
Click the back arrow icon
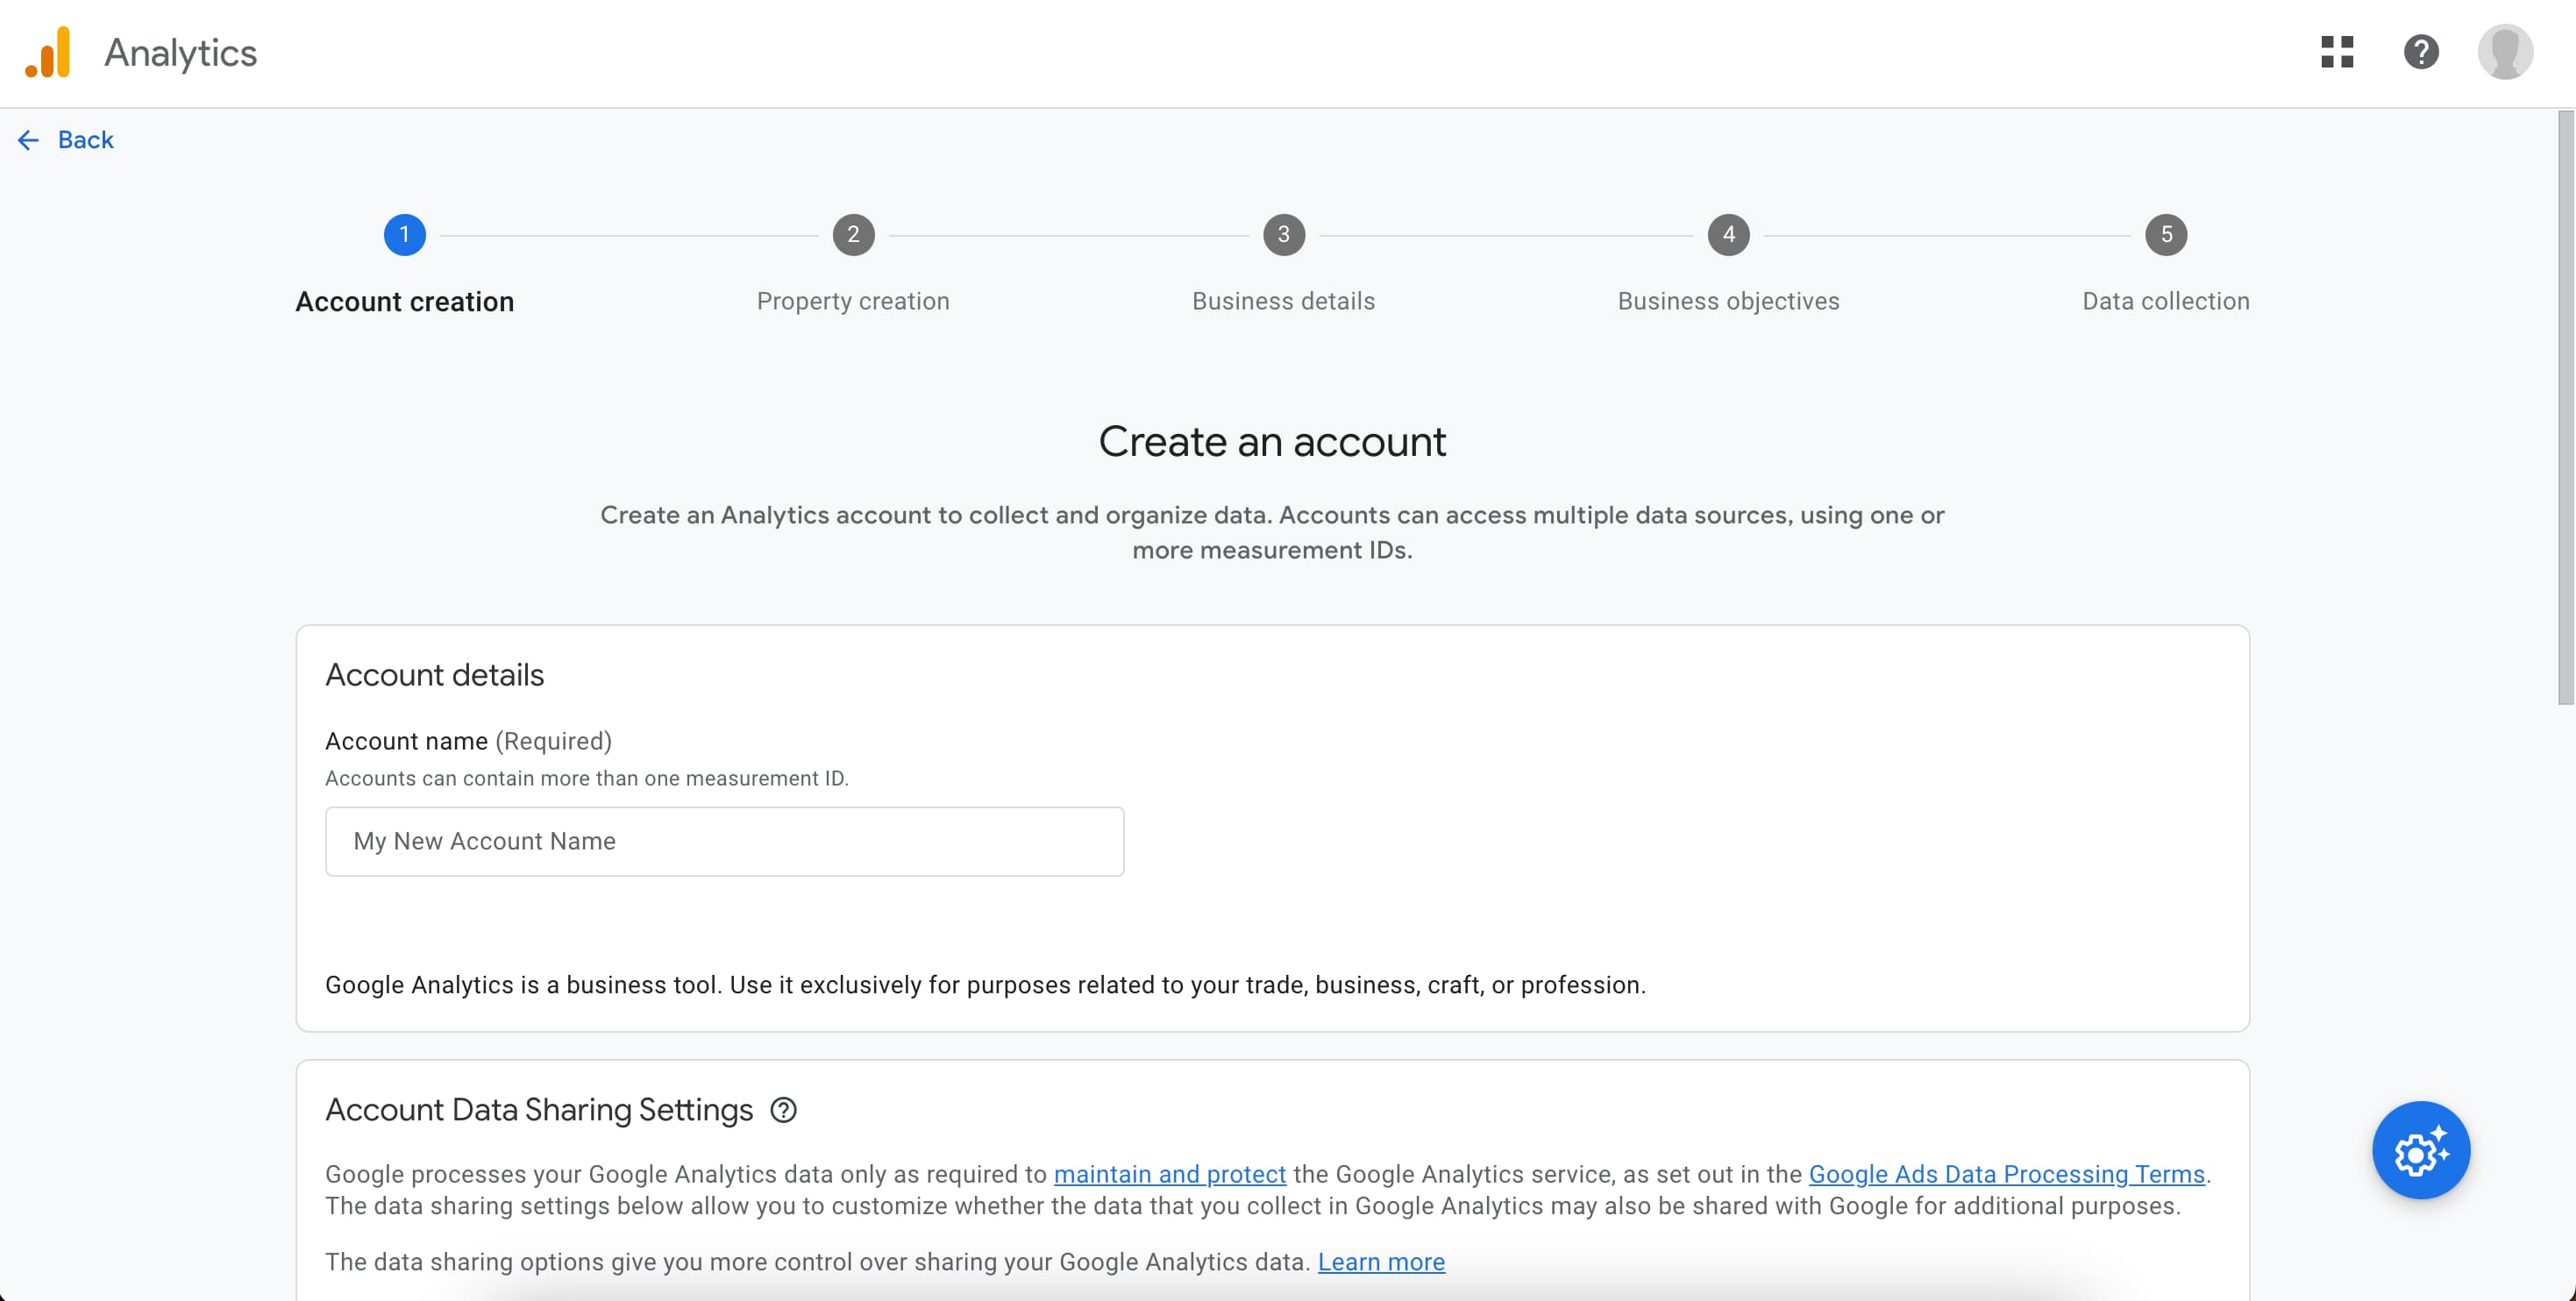(28, 140)
